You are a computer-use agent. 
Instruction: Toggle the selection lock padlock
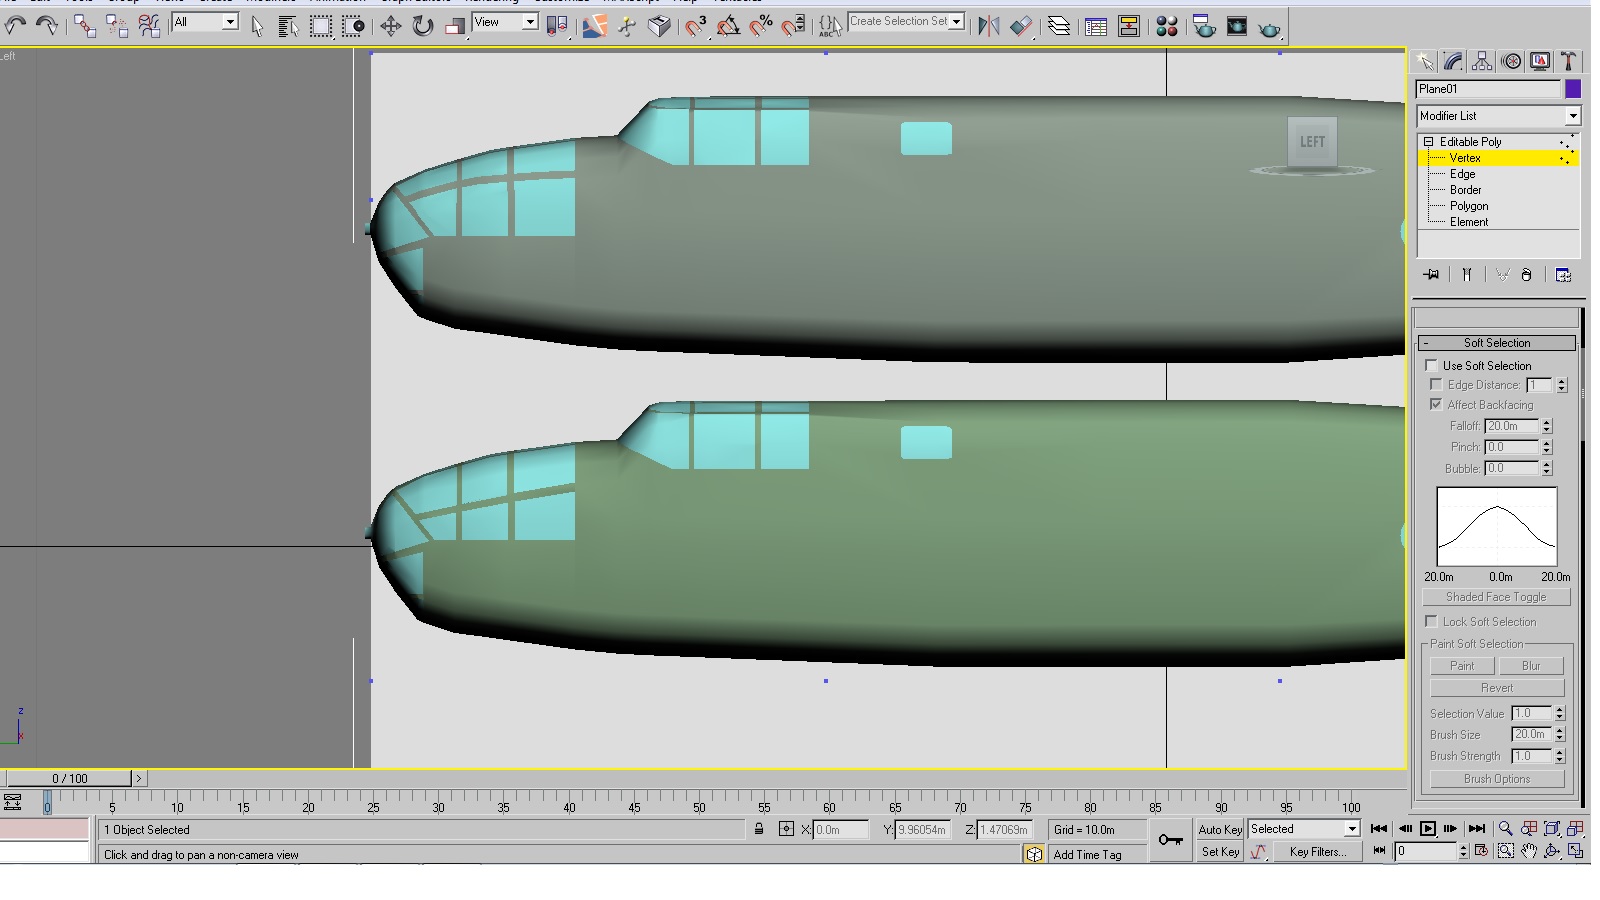759,829
